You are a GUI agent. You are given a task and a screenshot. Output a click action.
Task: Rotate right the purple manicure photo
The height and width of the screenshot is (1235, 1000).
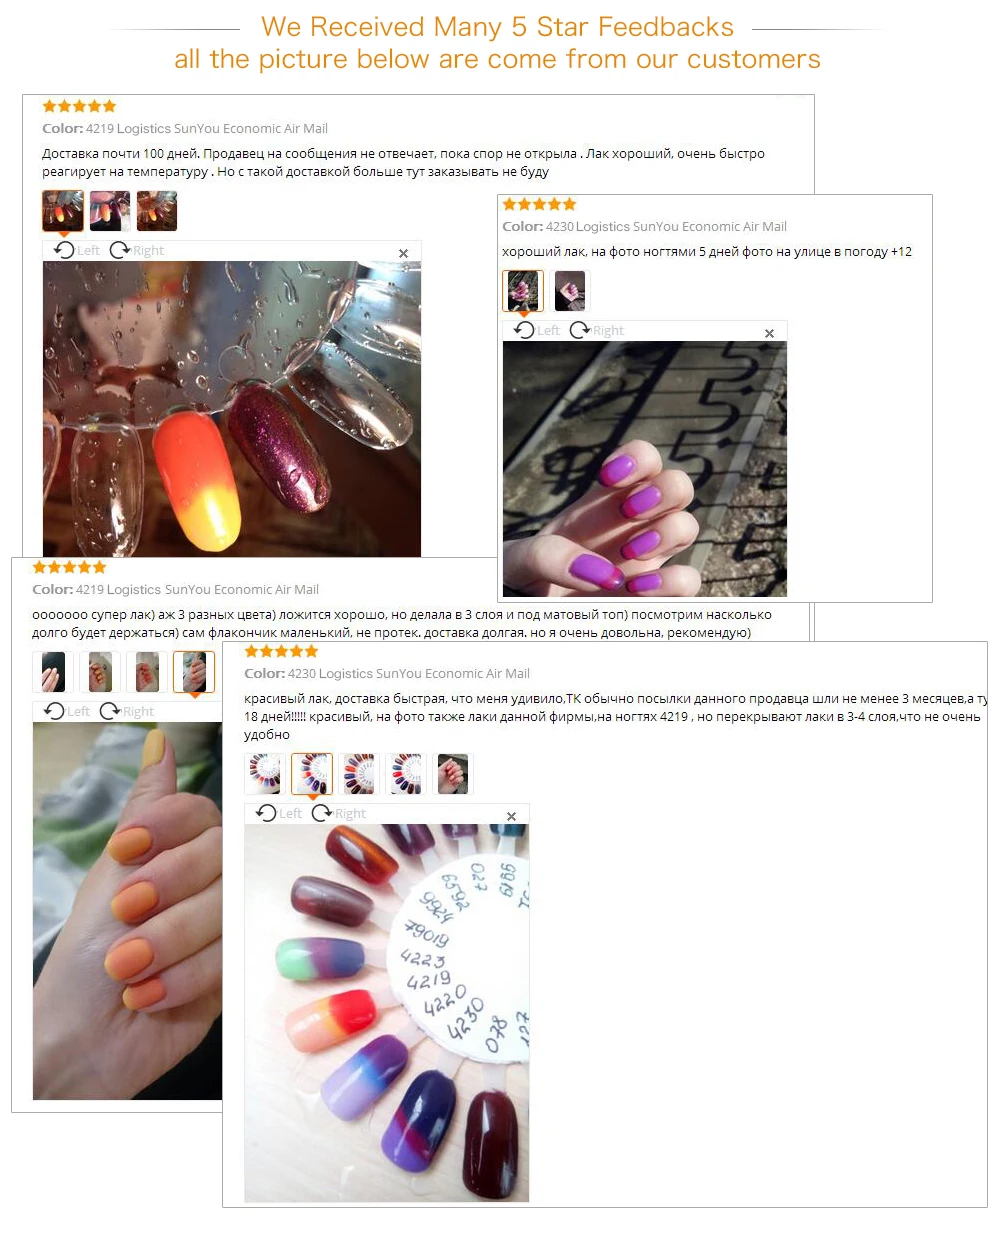pos(597,330)
